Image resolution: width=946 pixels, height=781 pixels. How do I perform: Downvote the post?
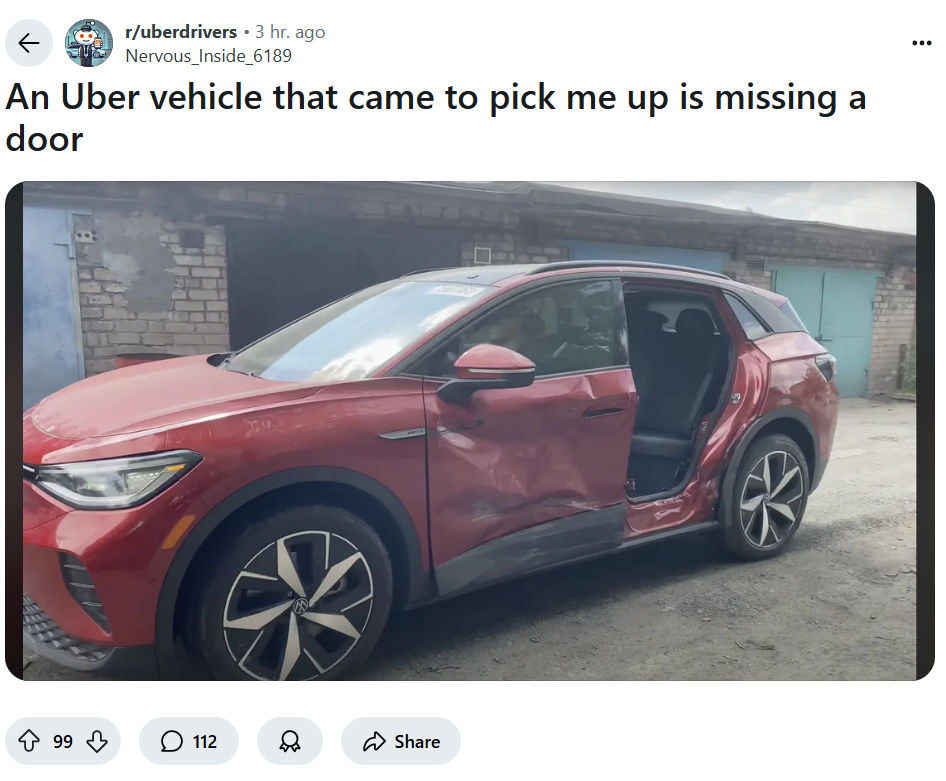pos(97,741)
